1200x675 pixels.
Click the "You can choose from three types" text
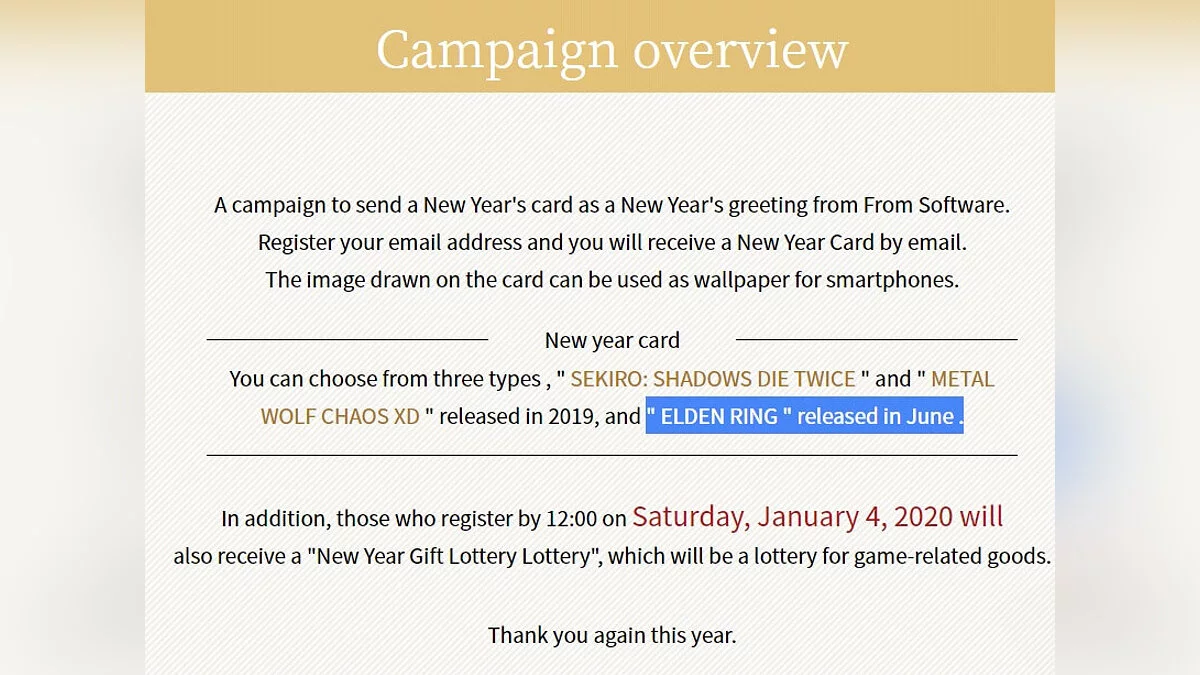[385, 379]
